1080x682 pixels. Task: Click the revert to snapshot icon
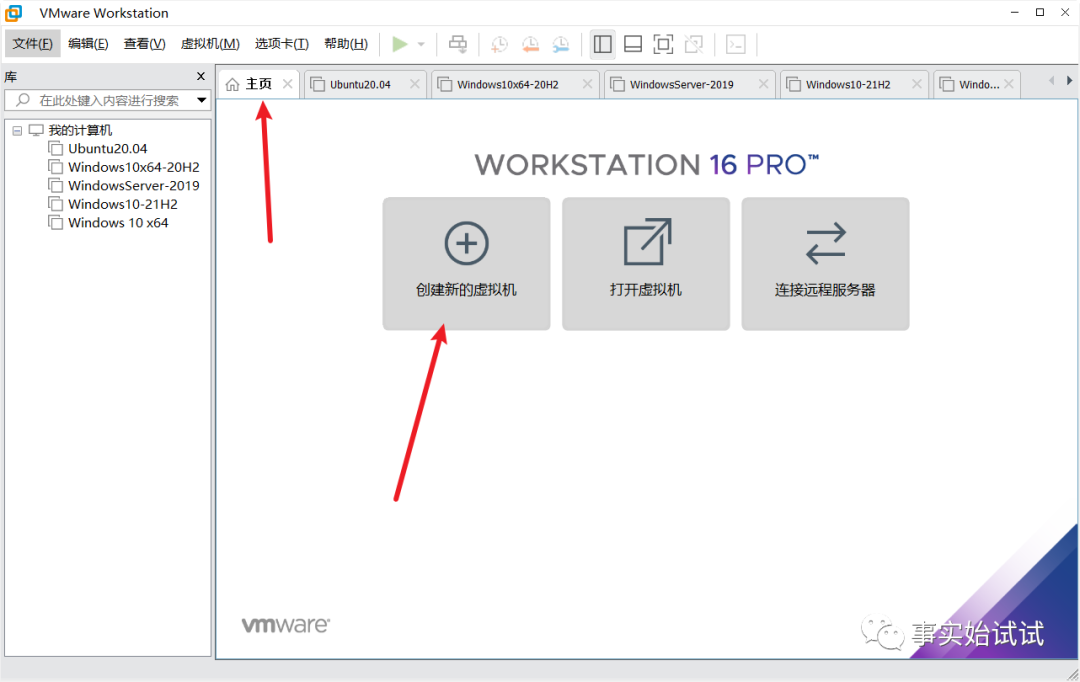530,44
